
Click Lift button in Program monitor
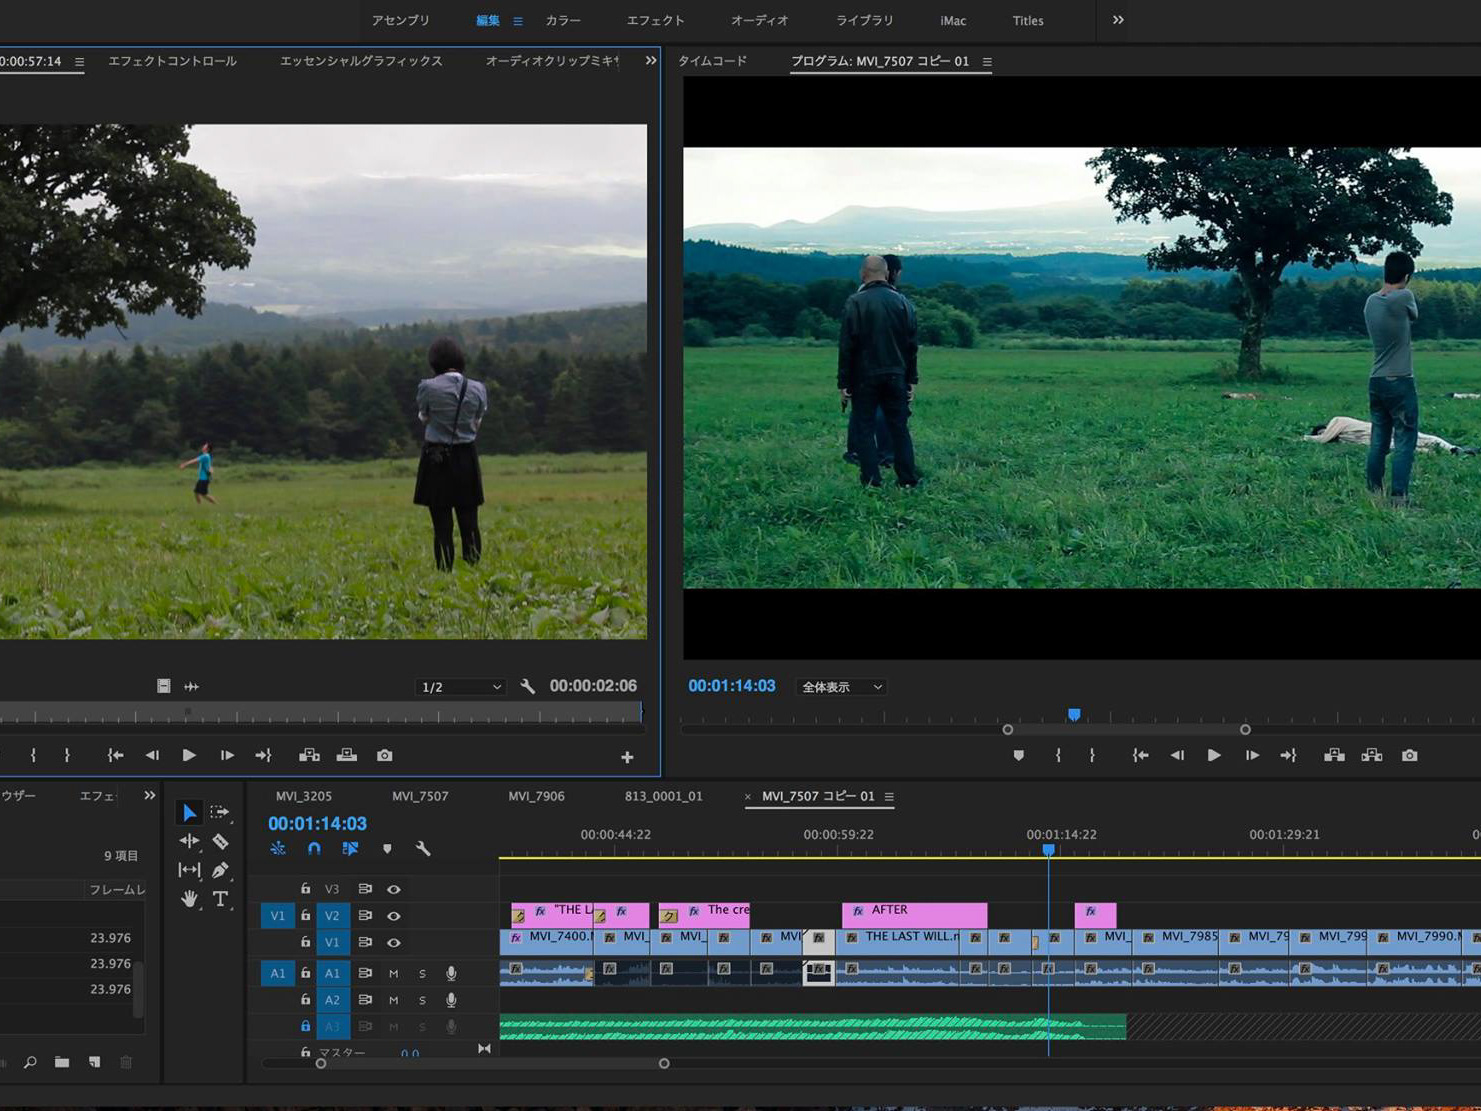pos(1334,755)
